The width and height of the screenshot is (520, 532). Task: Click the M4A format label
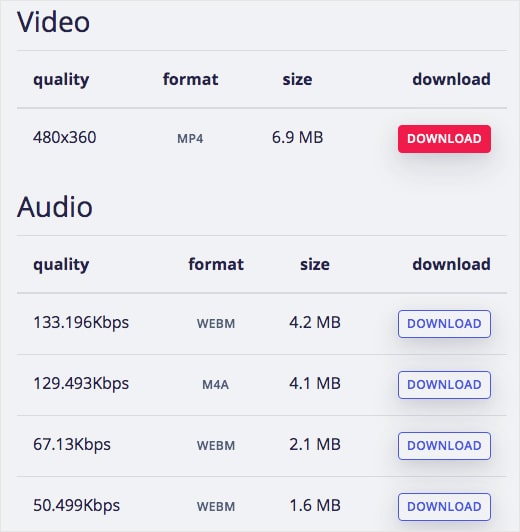[216, 385]
